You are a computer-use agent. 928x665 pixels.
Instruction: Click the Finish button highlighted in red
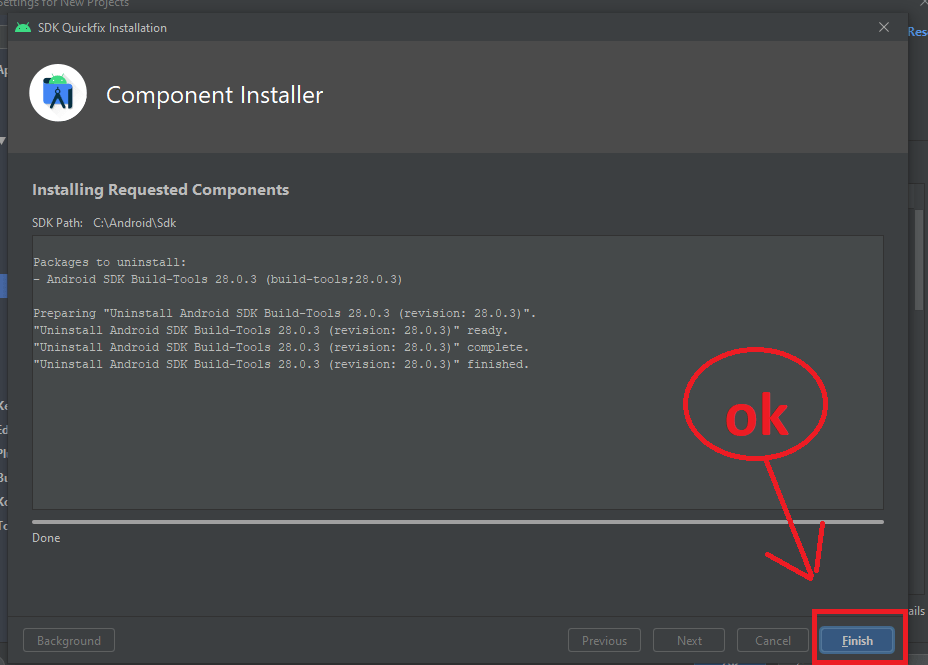(x=856, y=640)
